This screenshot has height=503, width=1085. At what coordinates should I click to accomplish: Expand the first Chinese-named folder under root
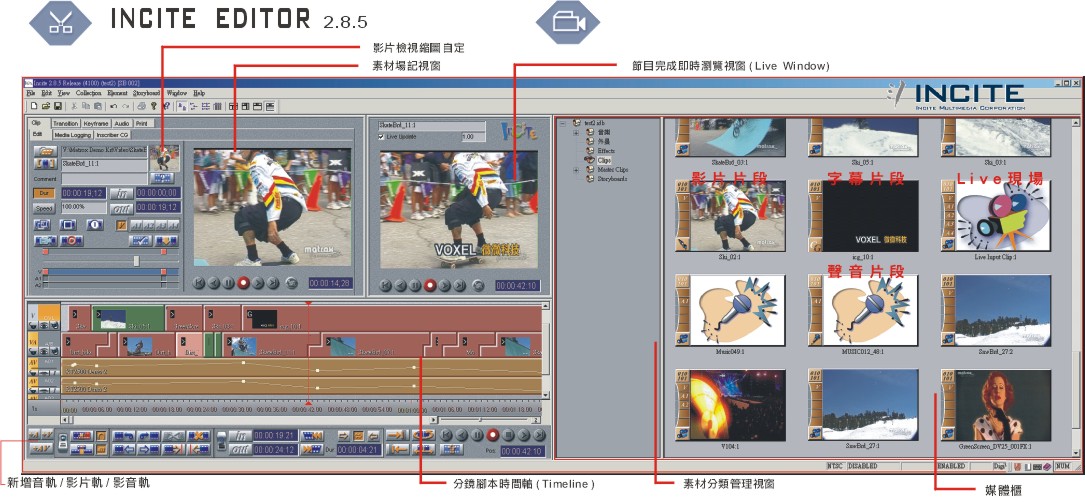point(576,133)
